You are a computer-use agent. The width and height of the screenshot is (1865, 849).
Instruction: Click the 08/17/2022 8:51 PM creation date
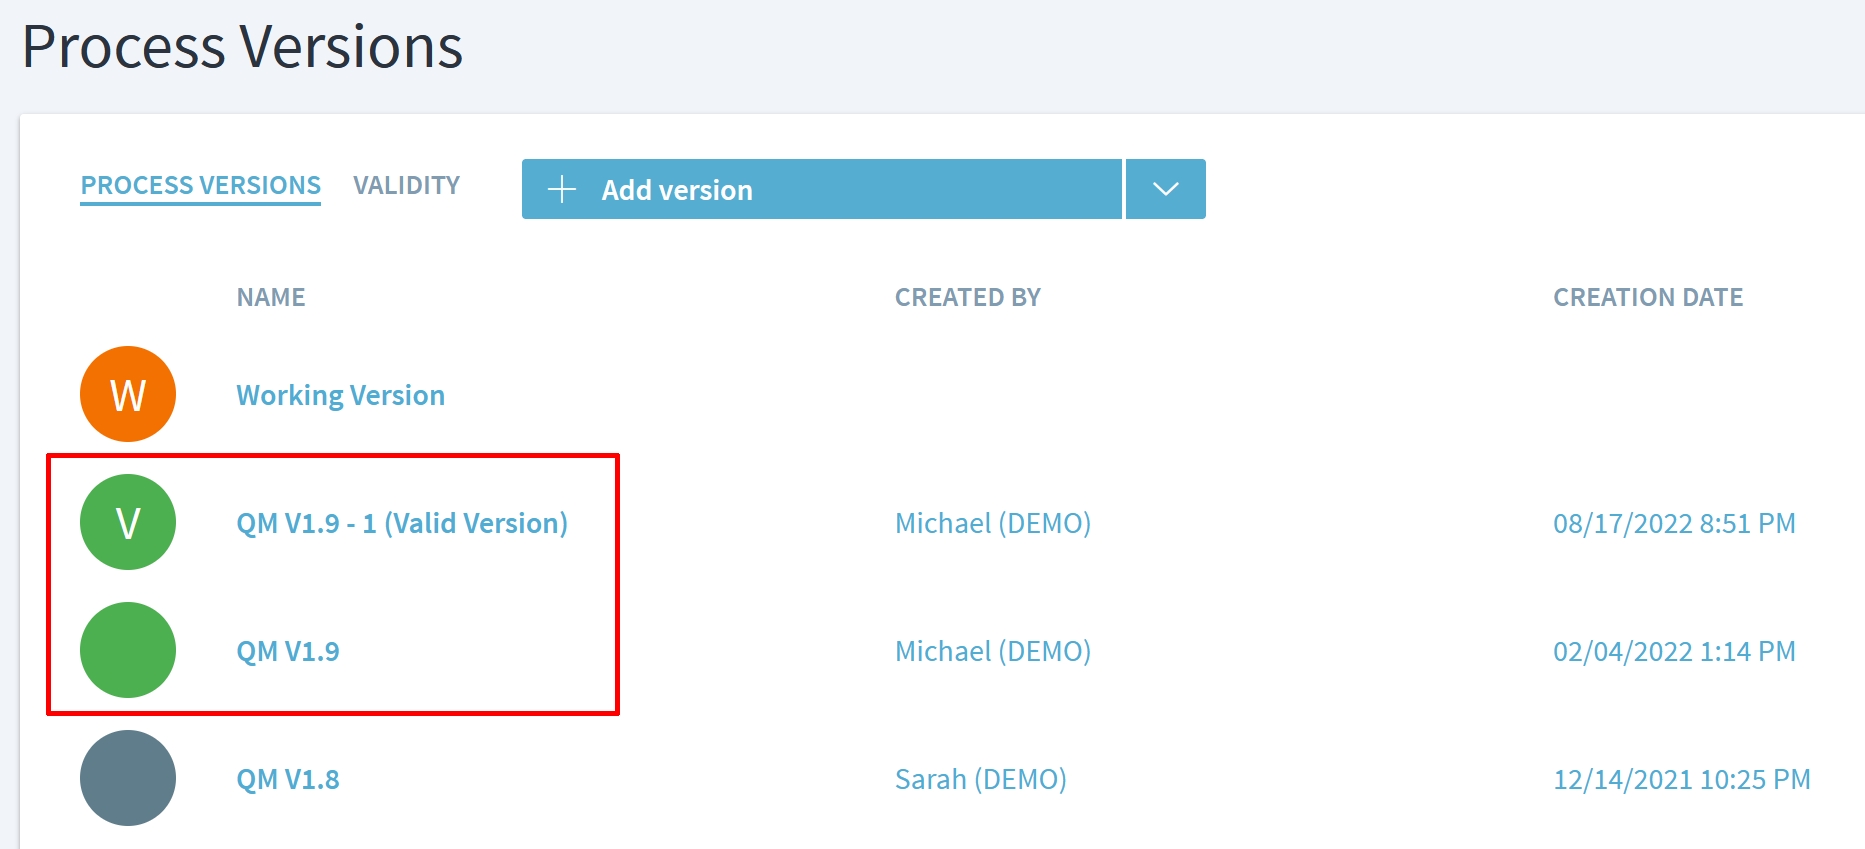coord(1673,523)
